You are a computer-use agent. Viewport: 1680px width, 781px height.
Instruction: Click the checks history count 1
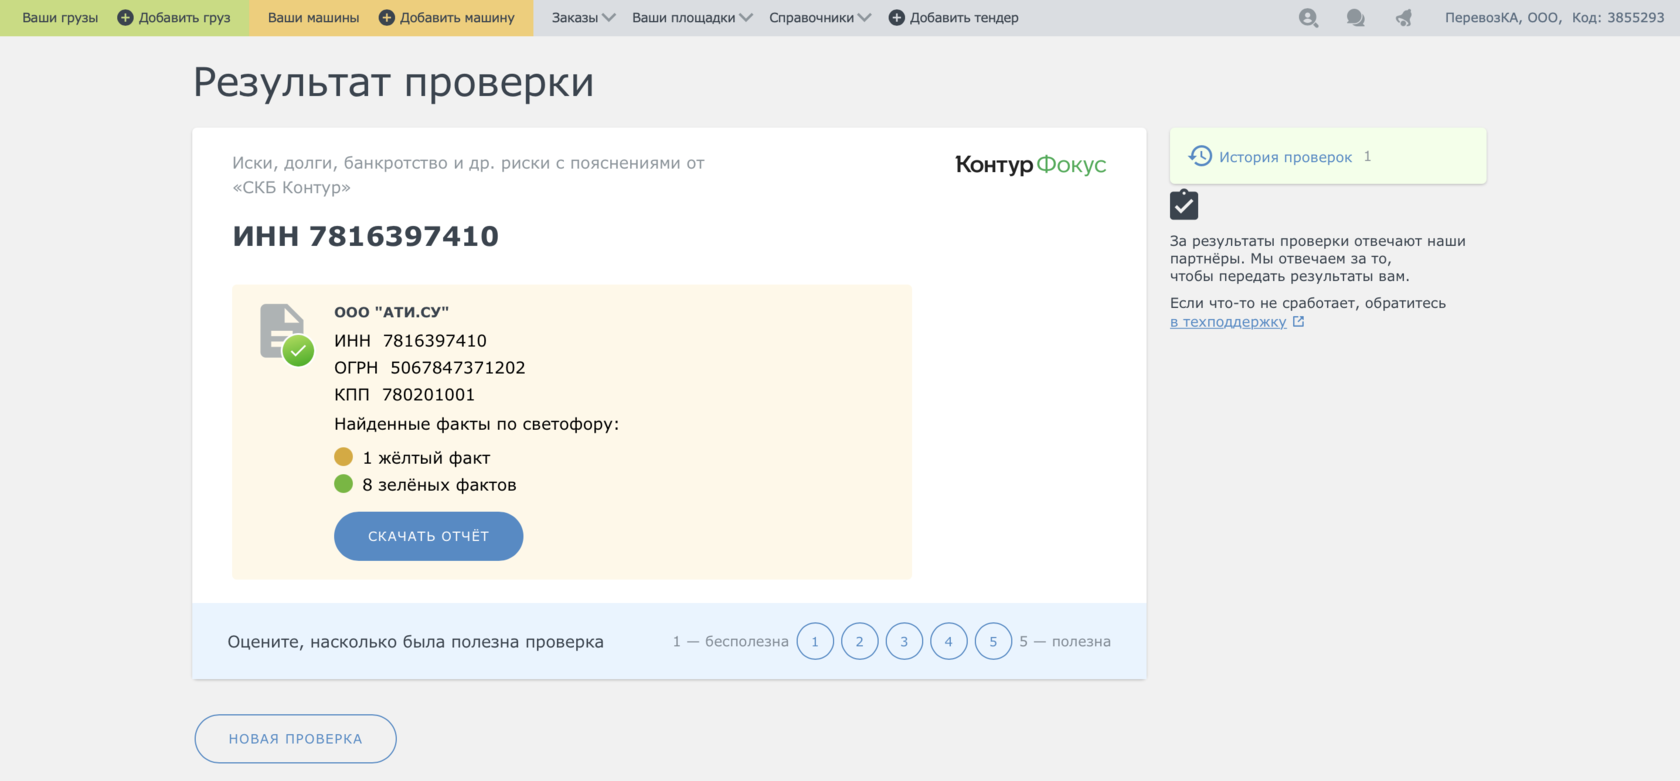pyautogui.click(x=1367, y=156)
